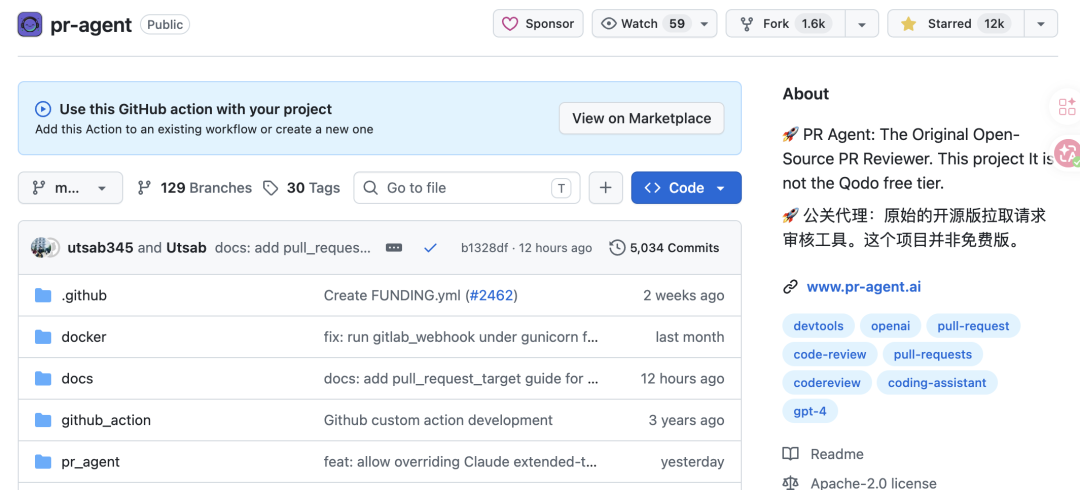Click the pr_agent folder icon
Viewport: 1080px width, 490px height.
[43, 461]
